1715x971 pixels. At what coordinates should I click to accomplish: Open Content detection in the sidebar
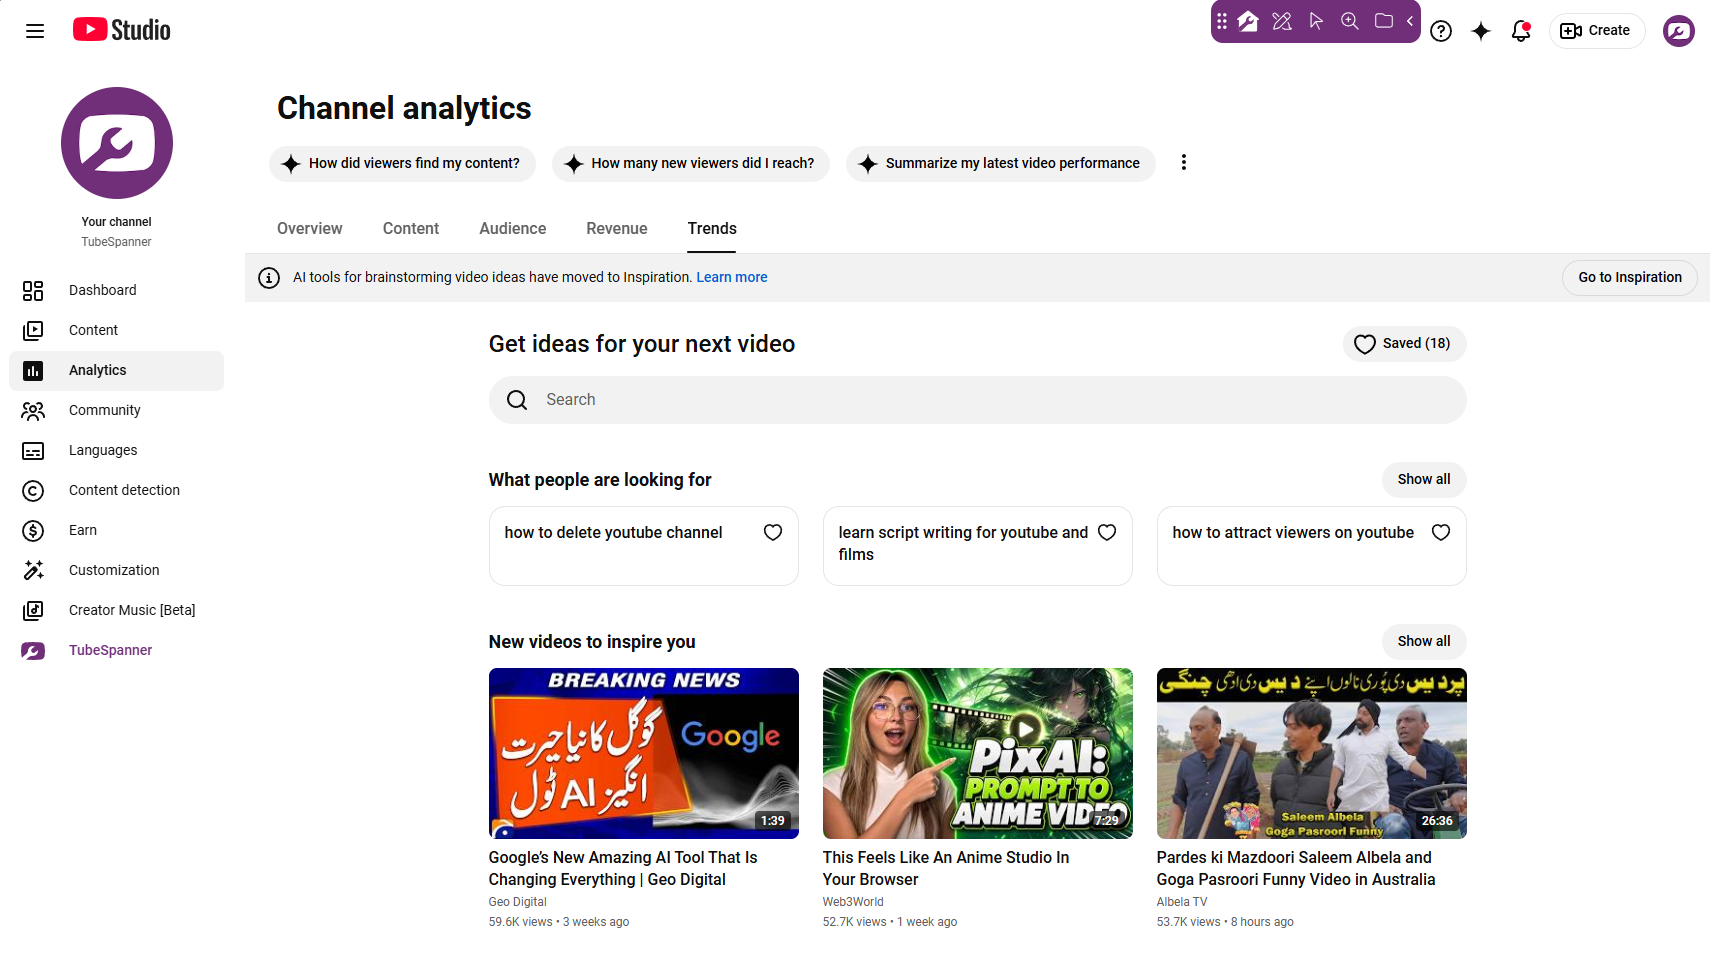tap(116, 491)
